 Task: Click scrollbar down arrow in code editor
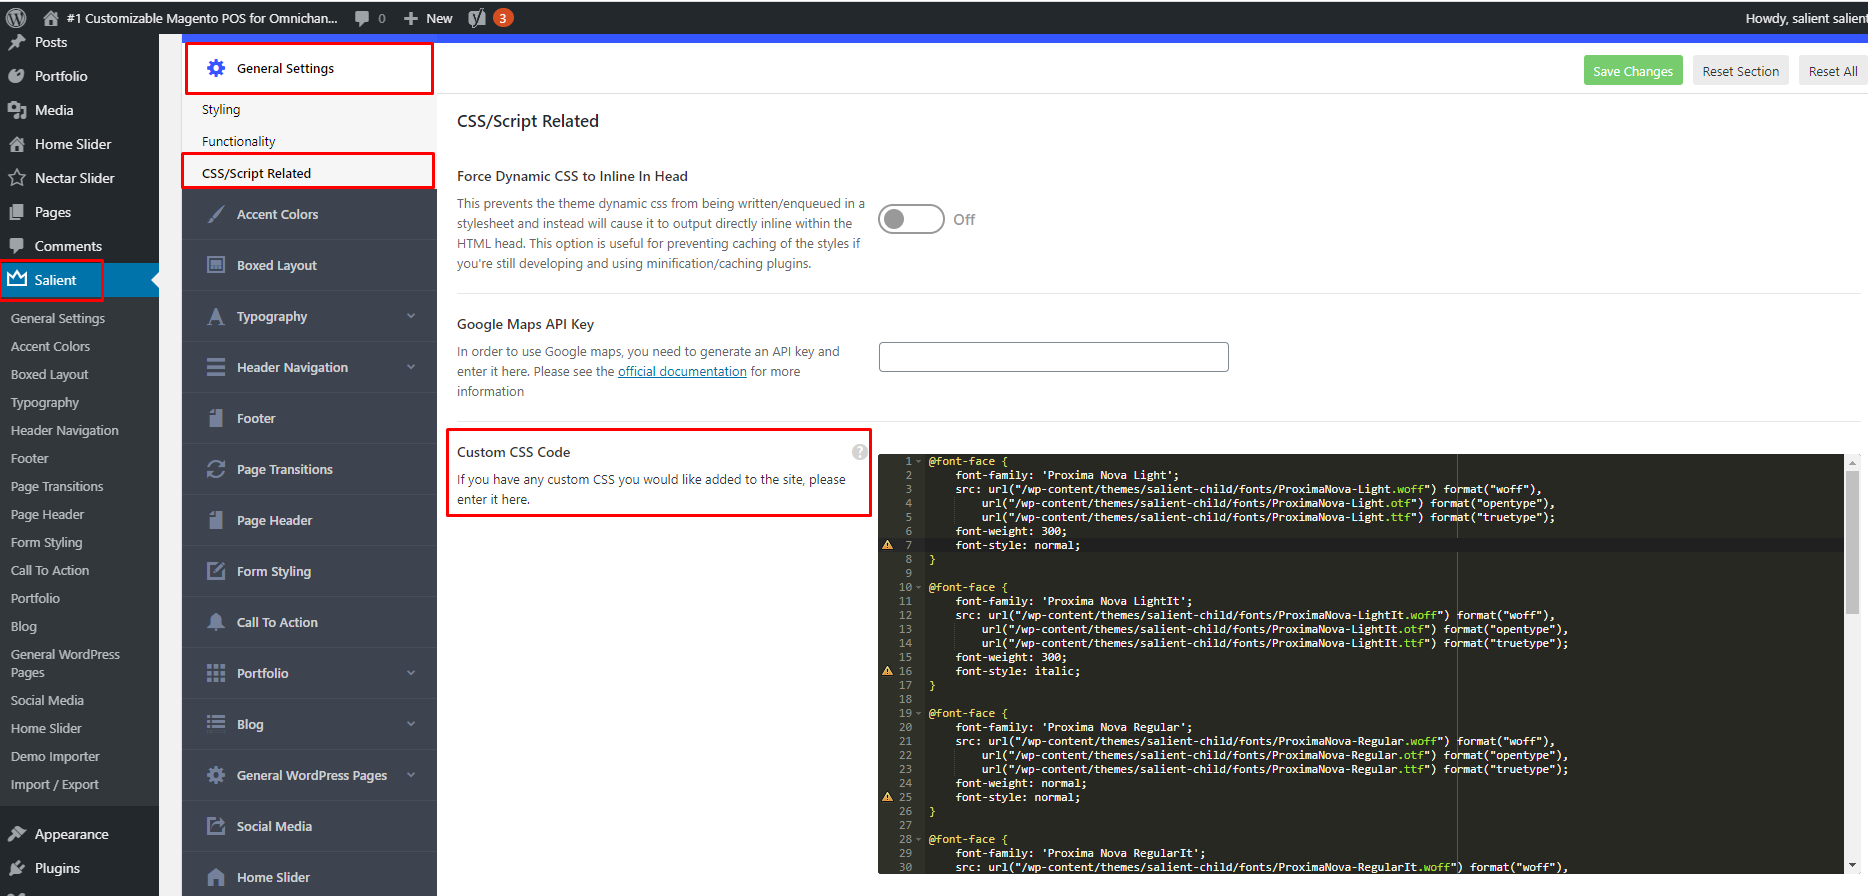1852,865
